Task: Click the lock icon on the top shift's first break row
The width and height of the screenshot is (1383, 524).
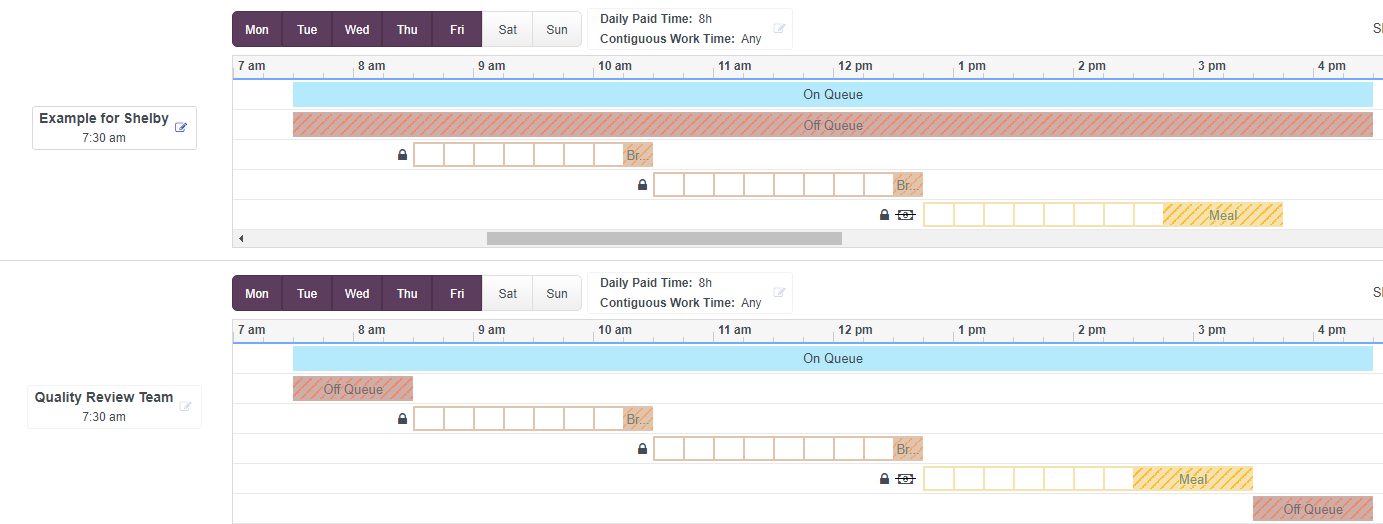Action: pyautogui.click(x=402, y=155)
